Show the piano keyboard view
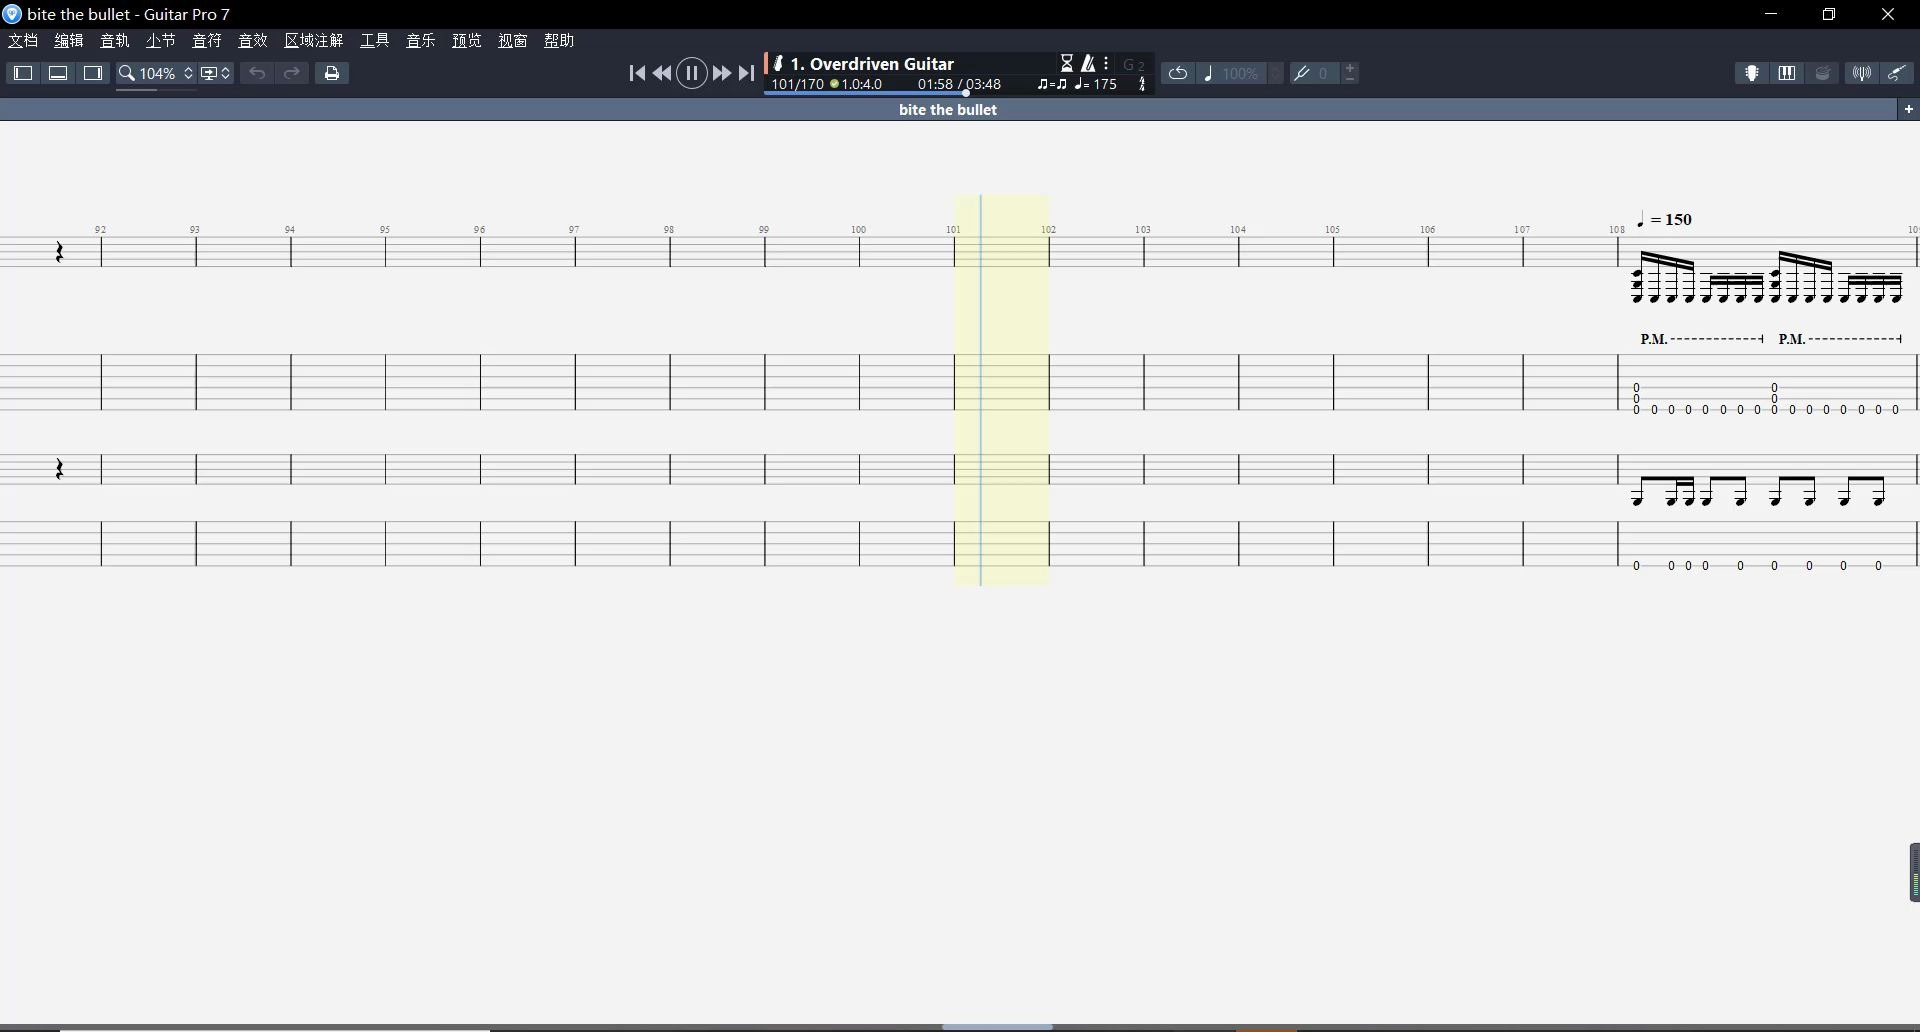The image size is (1920, 1032). (x=1787, y=73)
